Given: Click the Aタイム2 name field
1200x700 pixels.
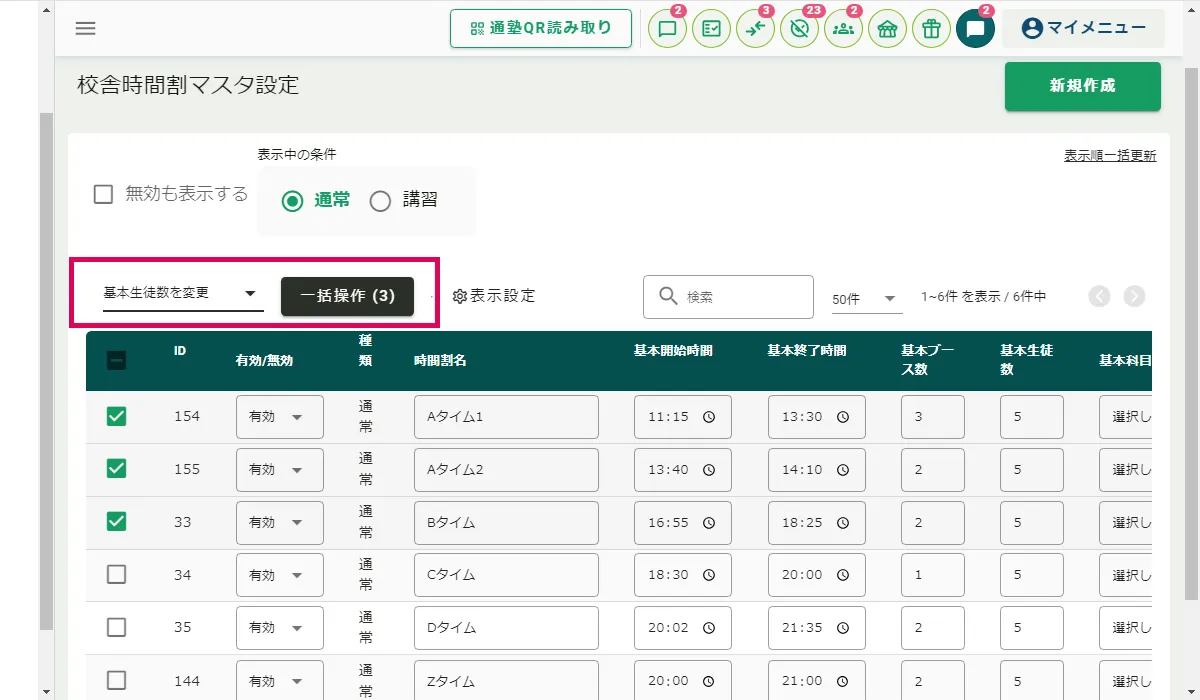Looking at the screenshot, I should (x=506, y=470).
